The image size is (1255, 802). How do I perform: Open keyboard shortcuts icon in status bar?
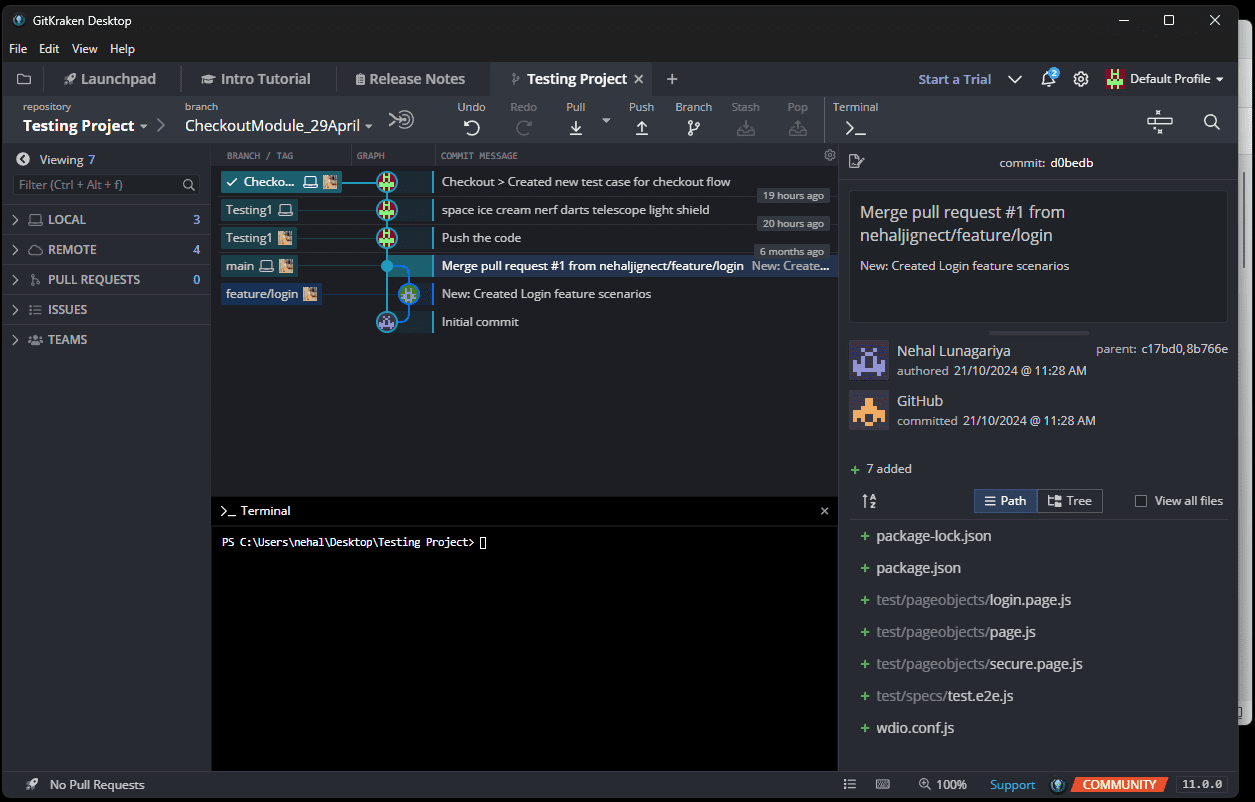tap(883, 785)
